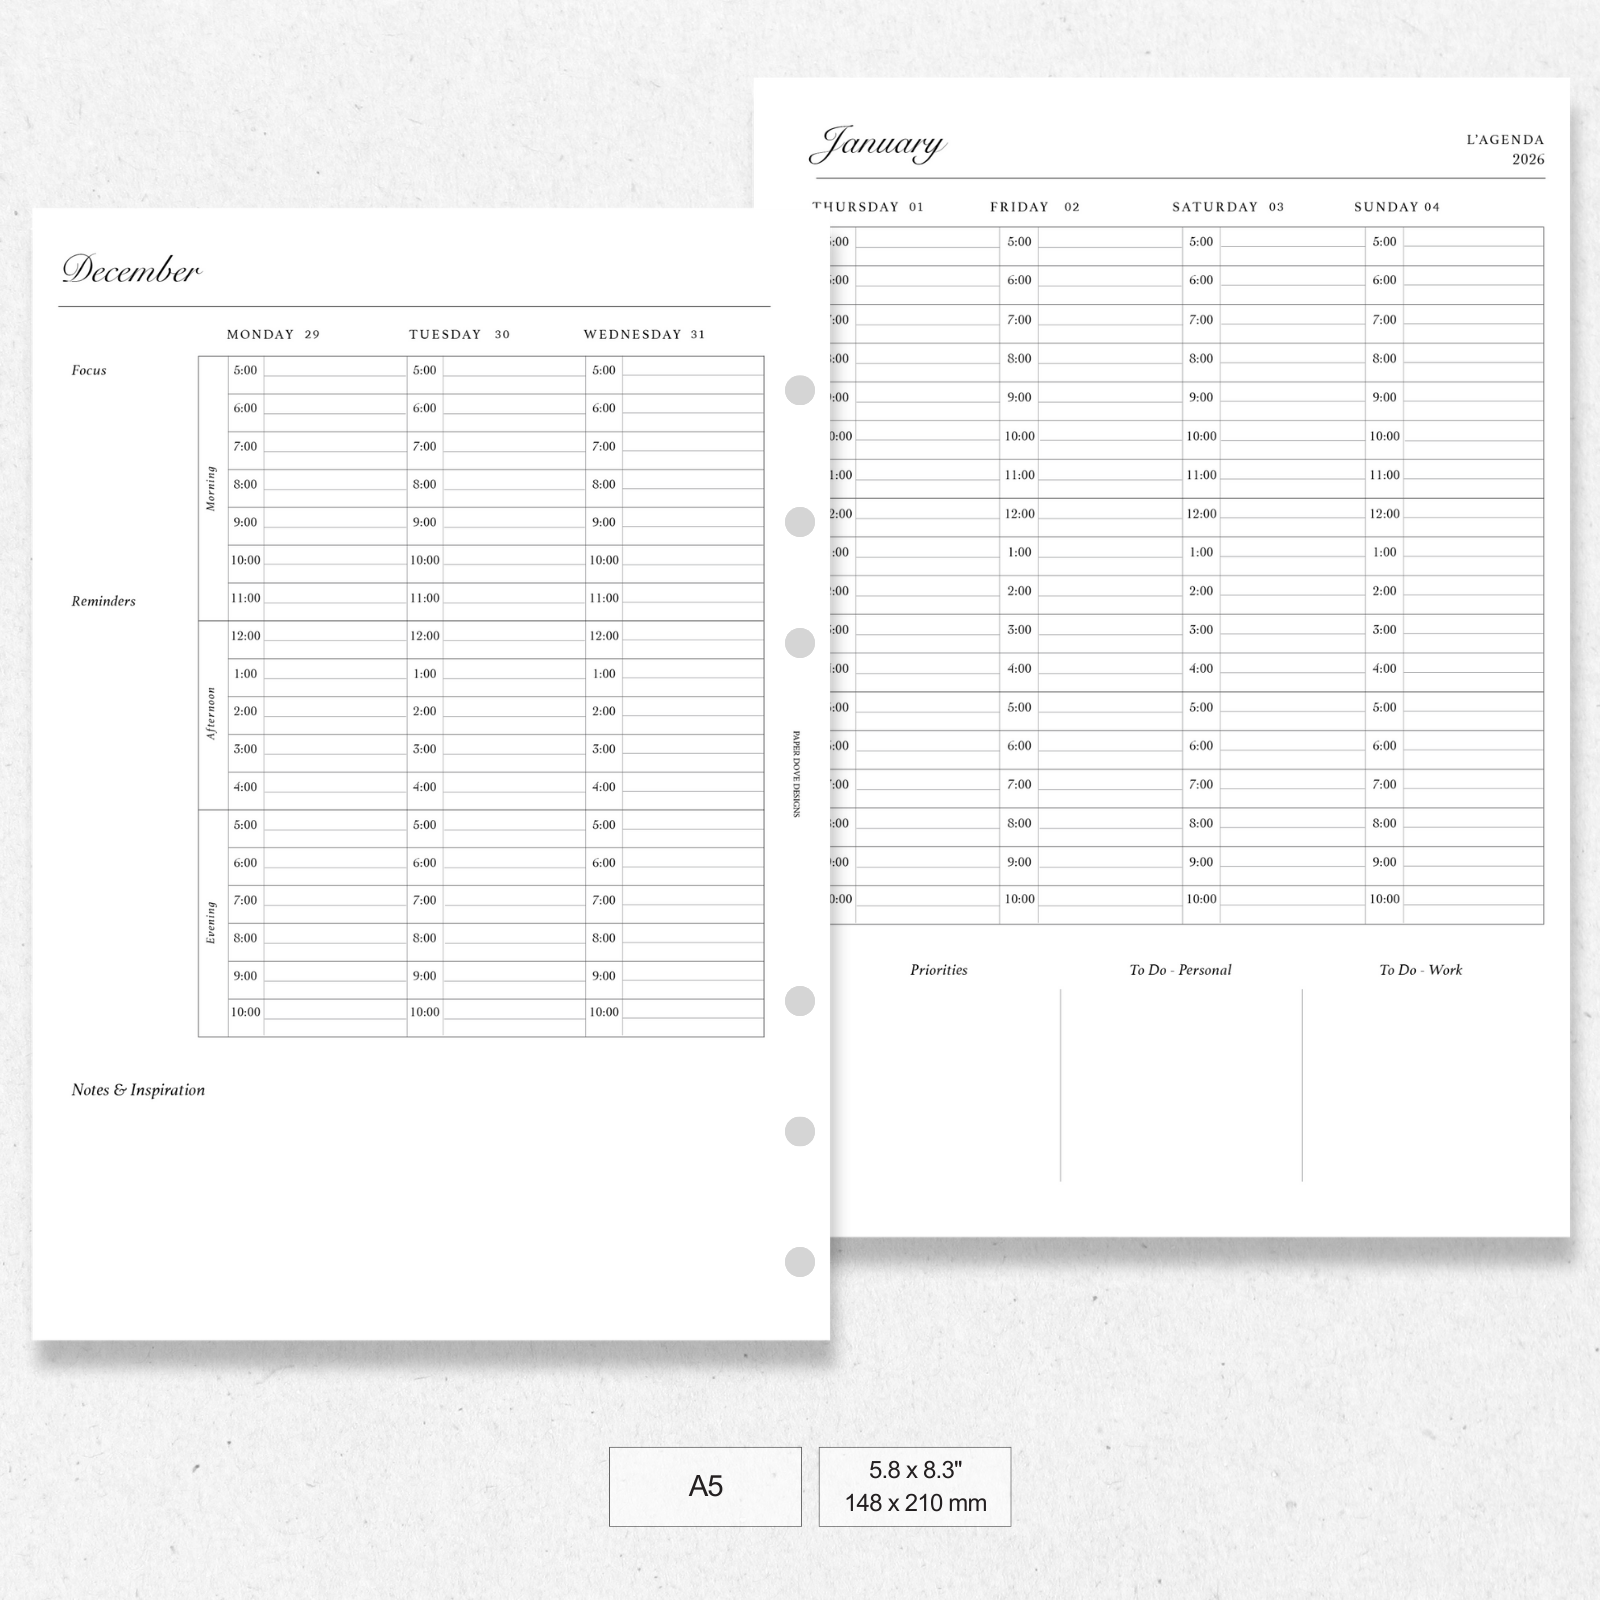Click the To Do - Work heading
Screen dimensions: 1600x1600
point(1420,970)
